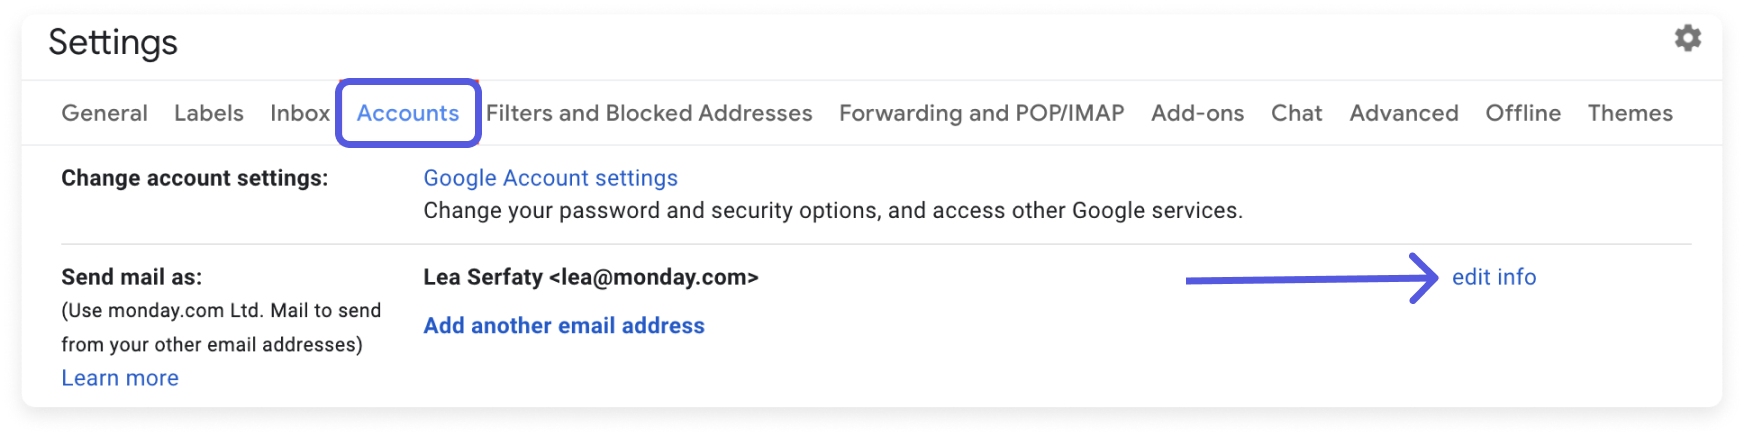Open the Learn more link

pos(120,378)
